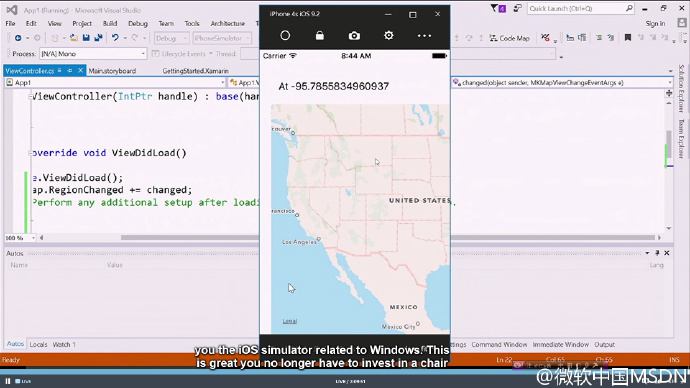The height and width of the screenshot is (388, 690).
Task: Toggle pin on ViewController.cs tab
Action: pos(70,70)
